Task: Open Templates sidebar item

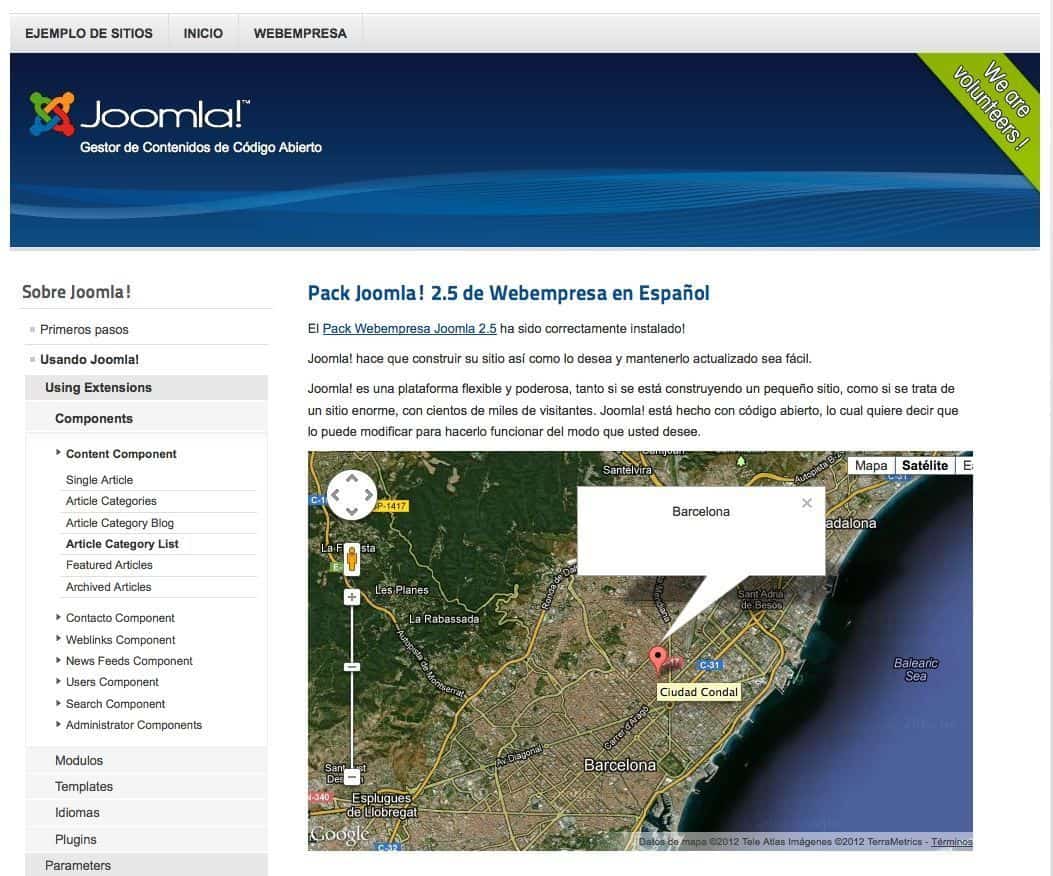Action: [146, 787]
